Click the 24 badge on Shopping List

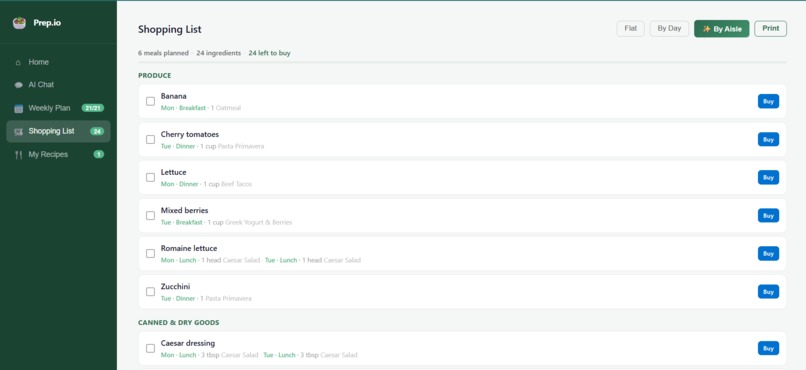click(97, 131)
